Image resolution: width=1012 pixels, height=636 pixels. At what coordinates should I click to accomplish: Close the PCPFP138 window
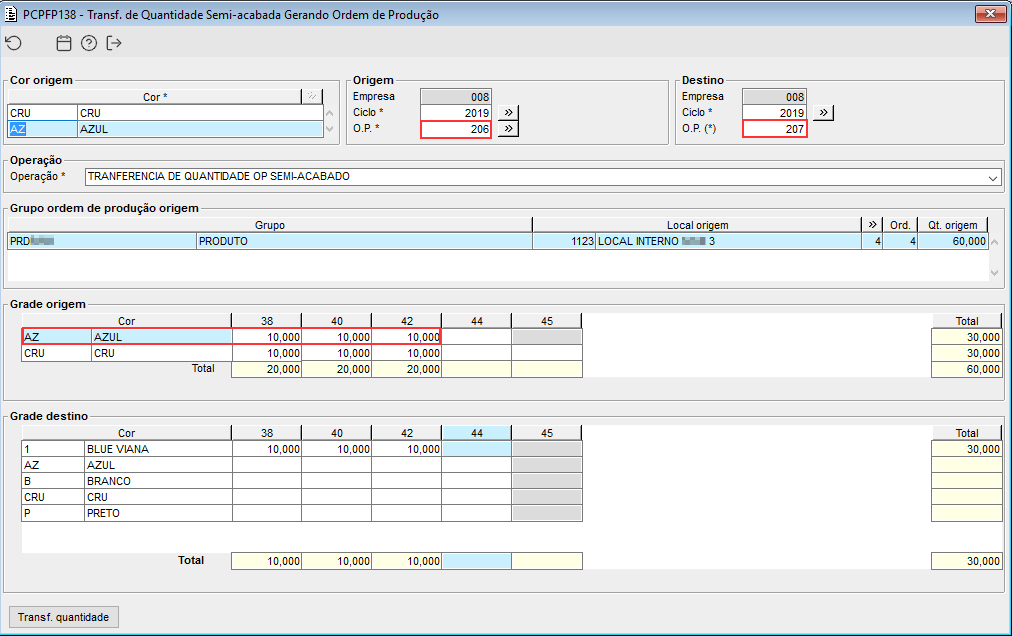[990, 14]
